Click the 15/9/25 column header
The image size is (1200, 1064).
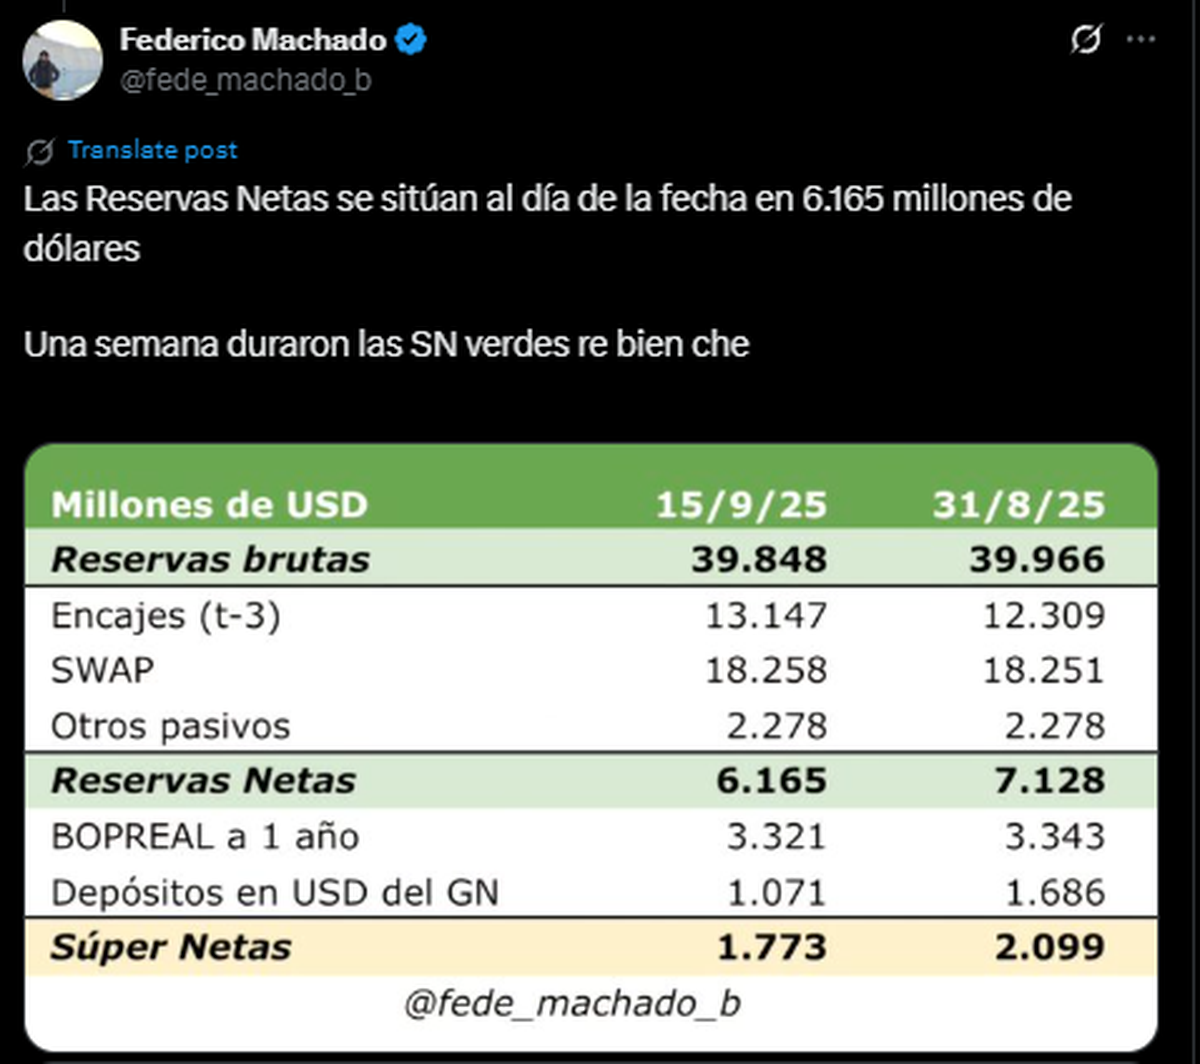741,505
